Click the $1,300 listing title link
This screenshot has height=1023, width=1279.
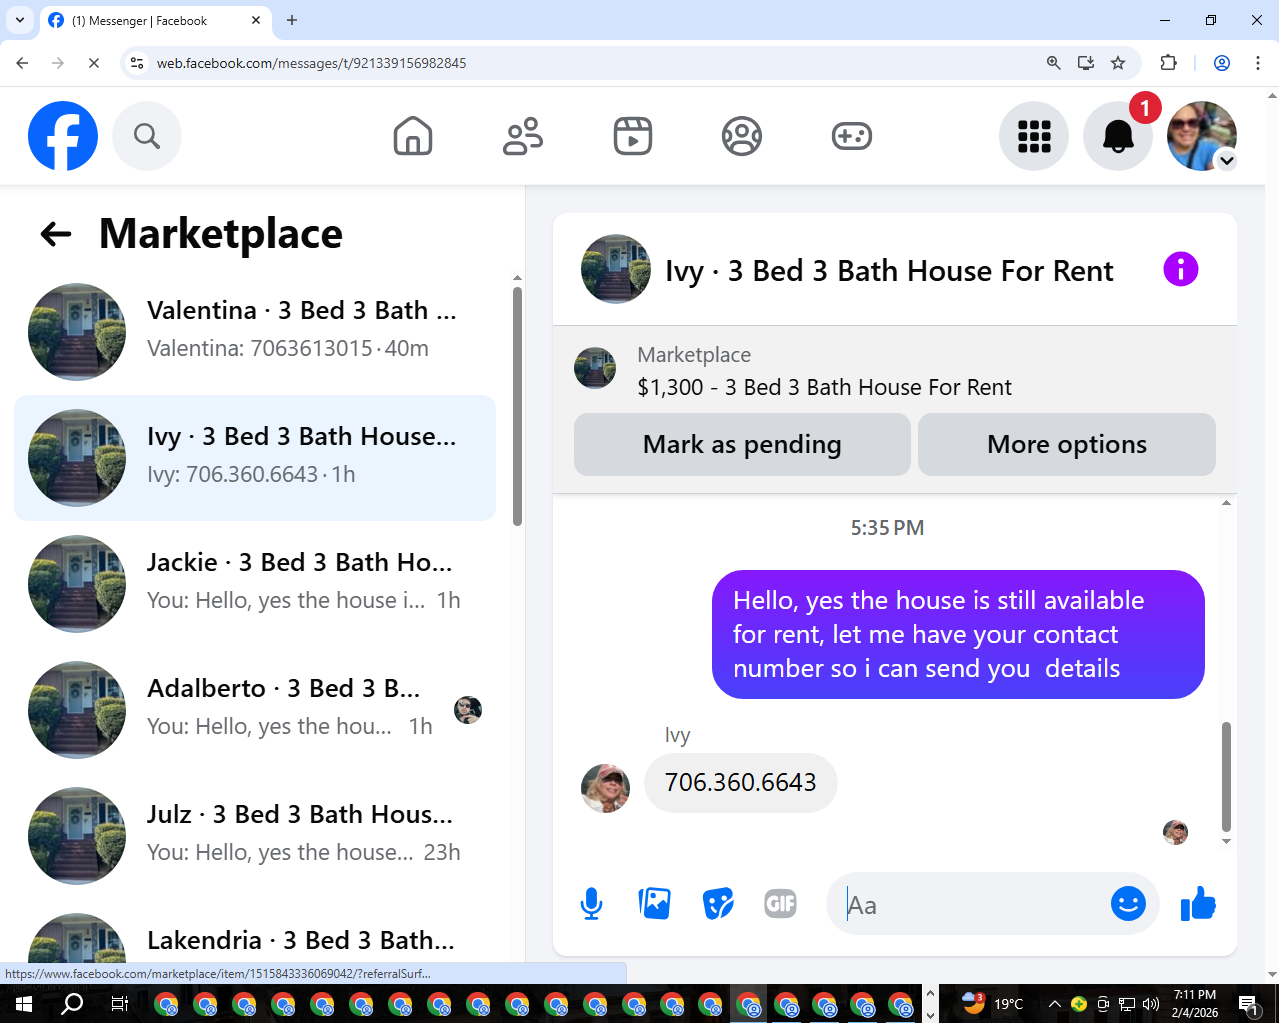point(824,388)
